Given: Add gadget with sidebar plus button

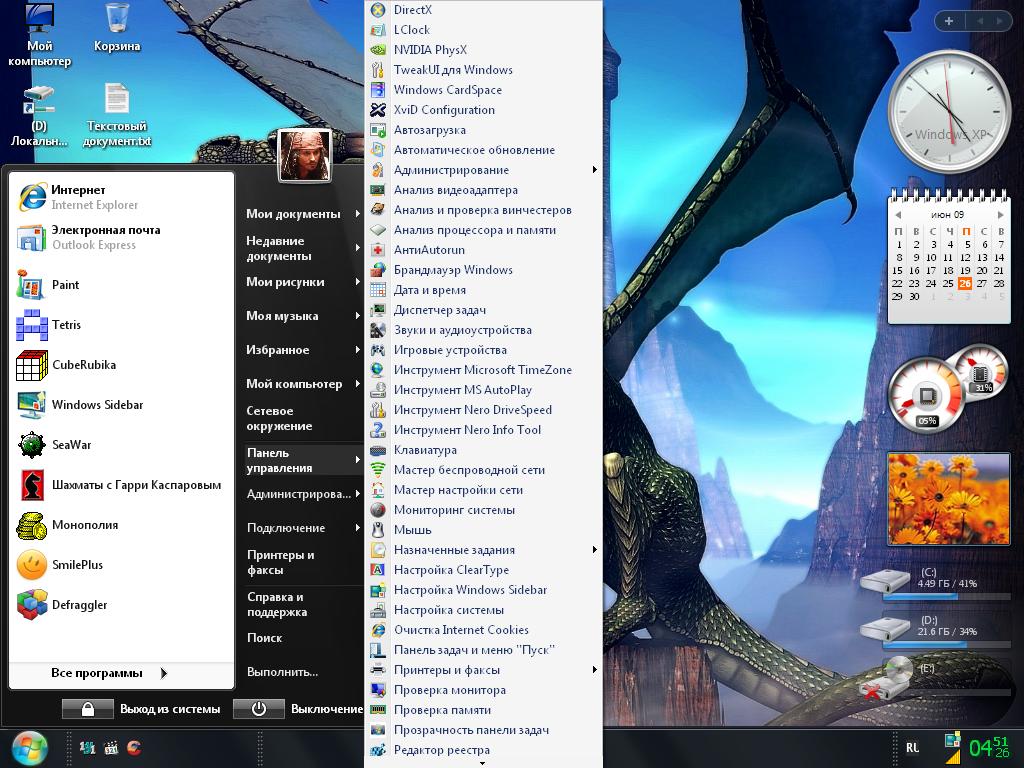Looking at the screenshot, I should point(949,21).
